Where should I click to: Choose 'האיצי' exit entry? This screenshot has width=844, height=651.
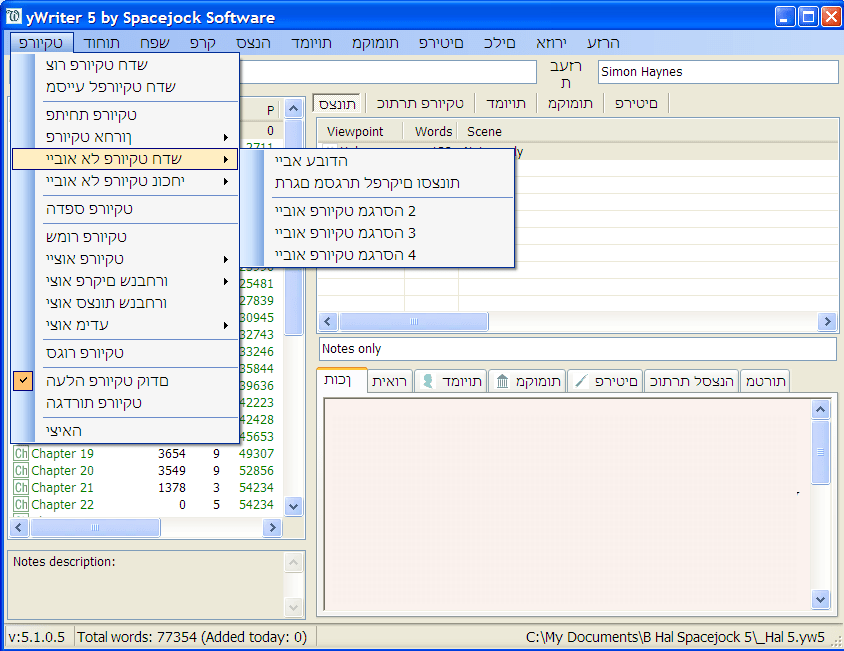pos(125,431)
